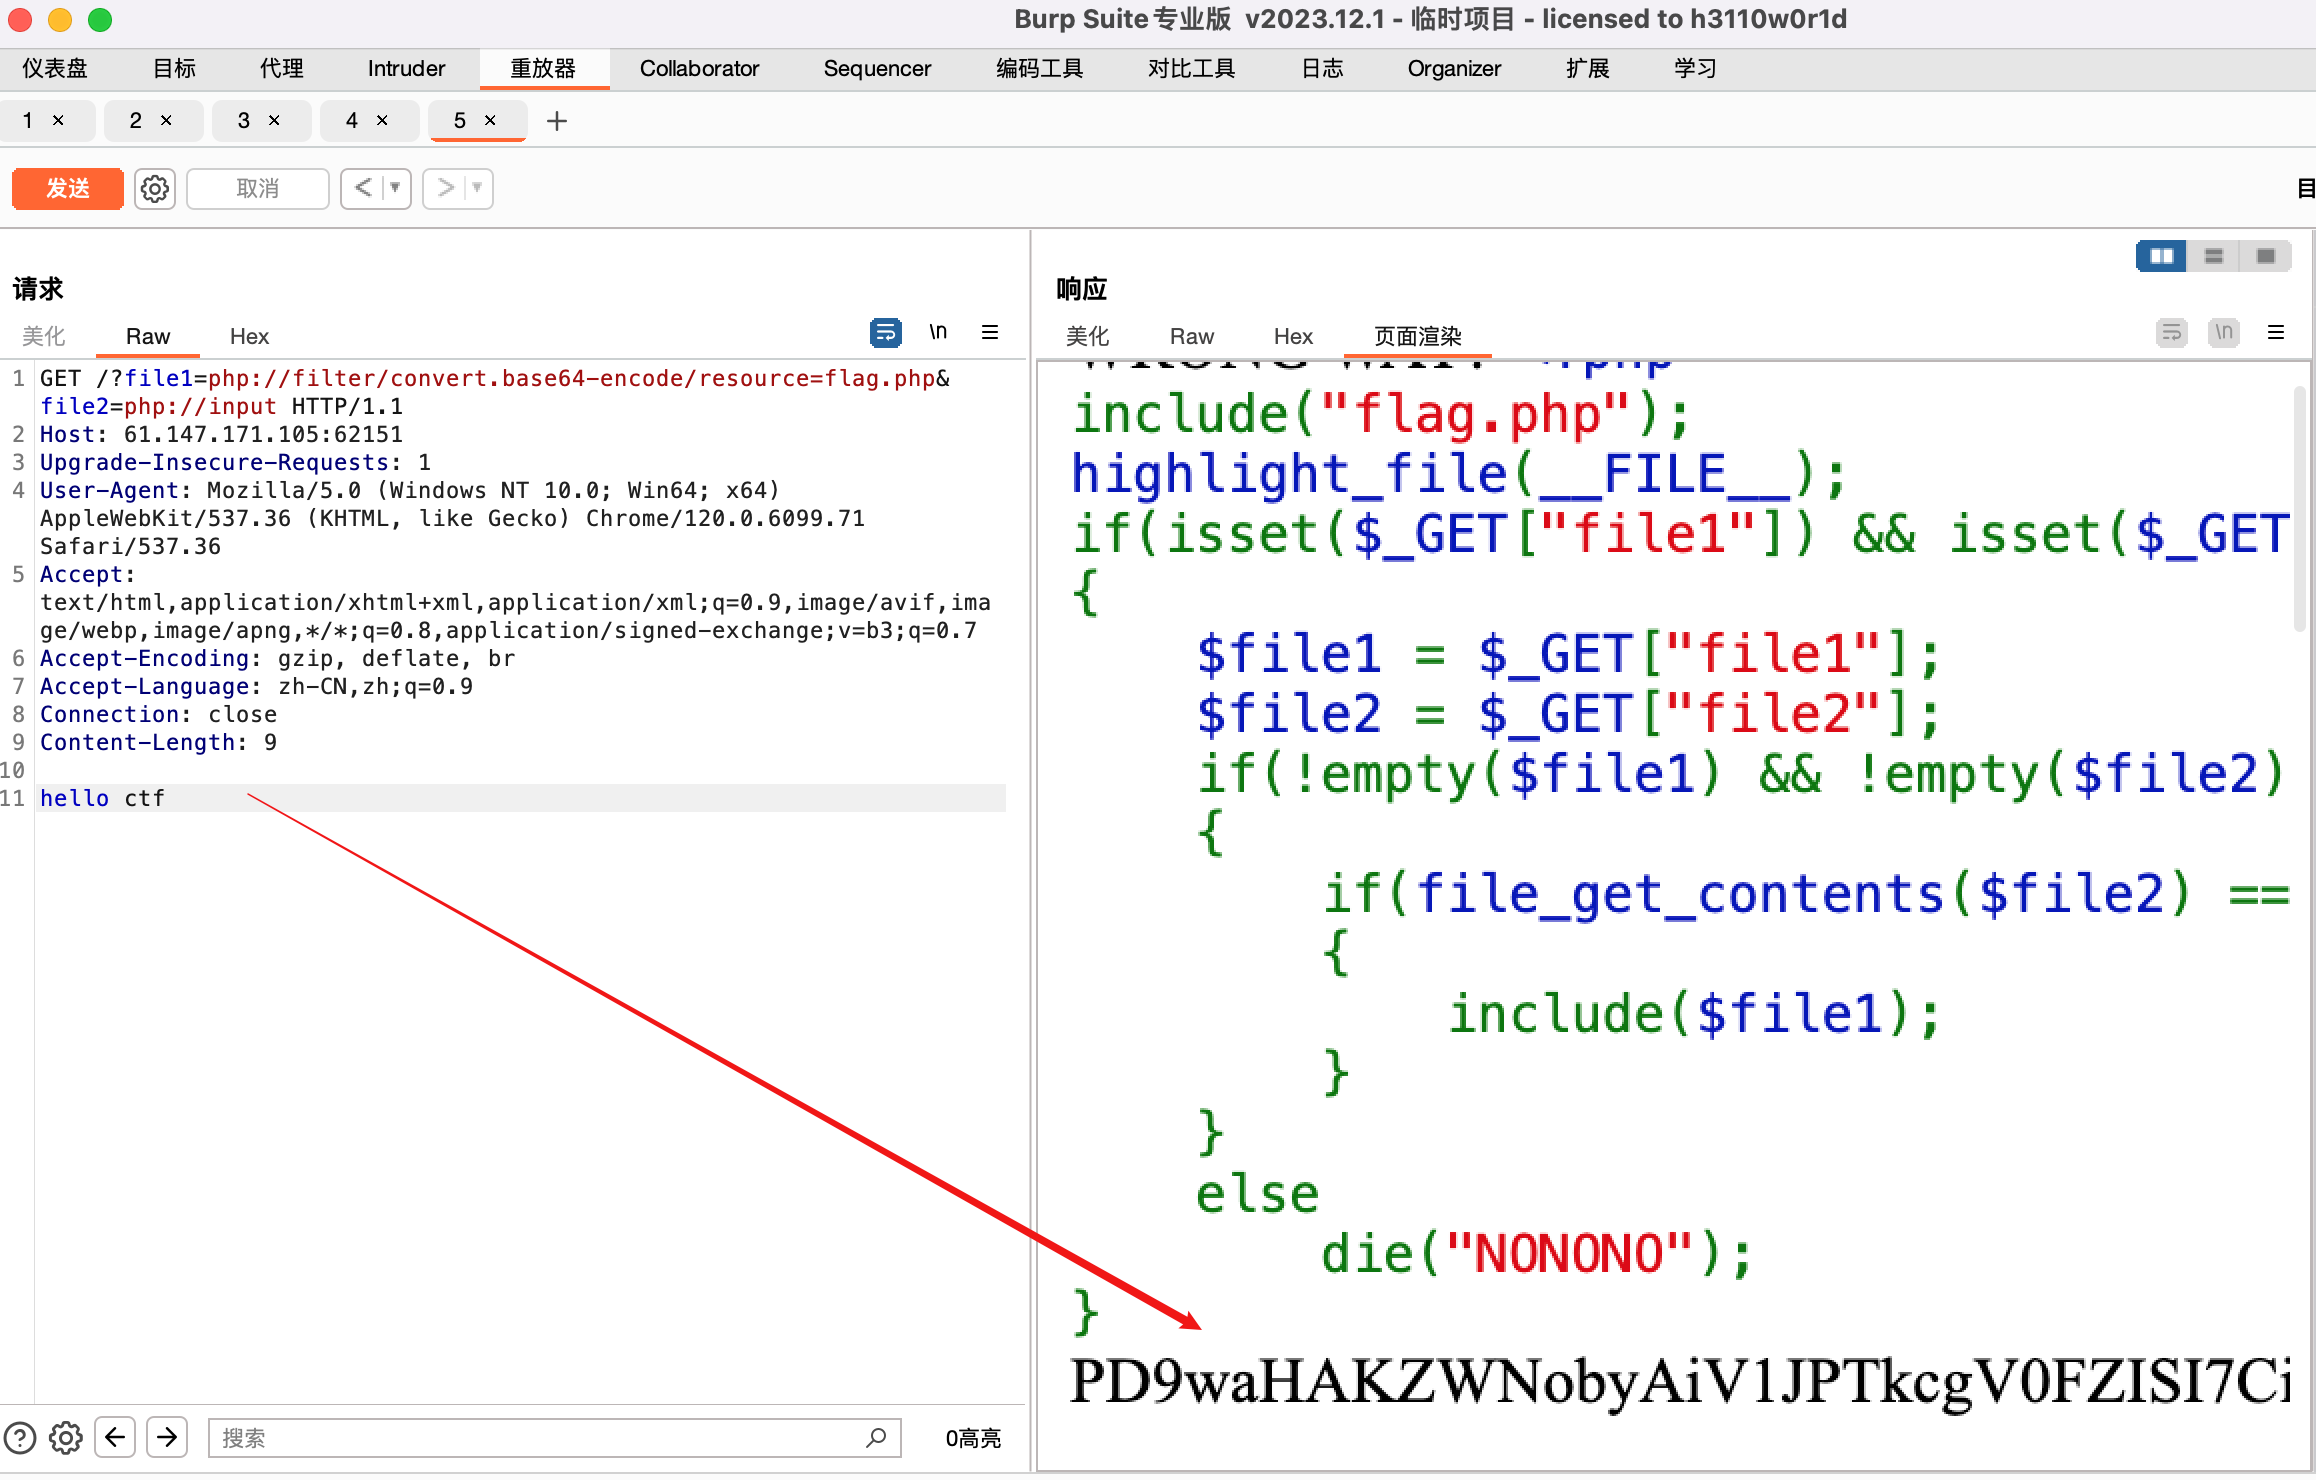Open the search settings gear at the bottom
This screenshot has width=2316, height=1480.
(66, 1437)
